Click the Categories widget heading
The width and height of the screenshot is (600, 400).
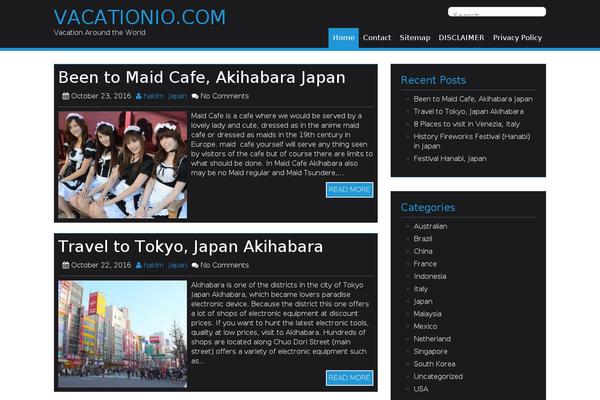[x=428, y=208]
